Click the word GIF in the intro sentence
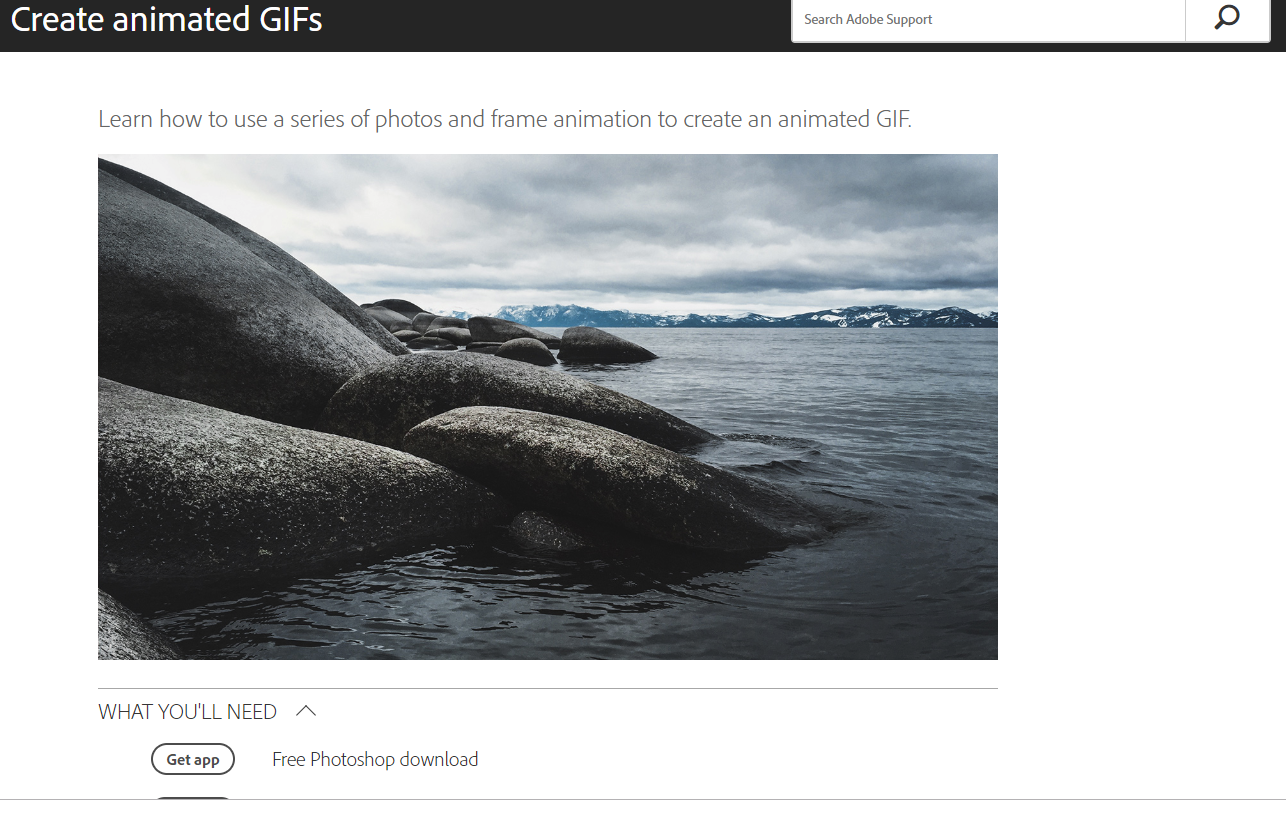This screenshot has width=1286, height=840. point(887,119)
